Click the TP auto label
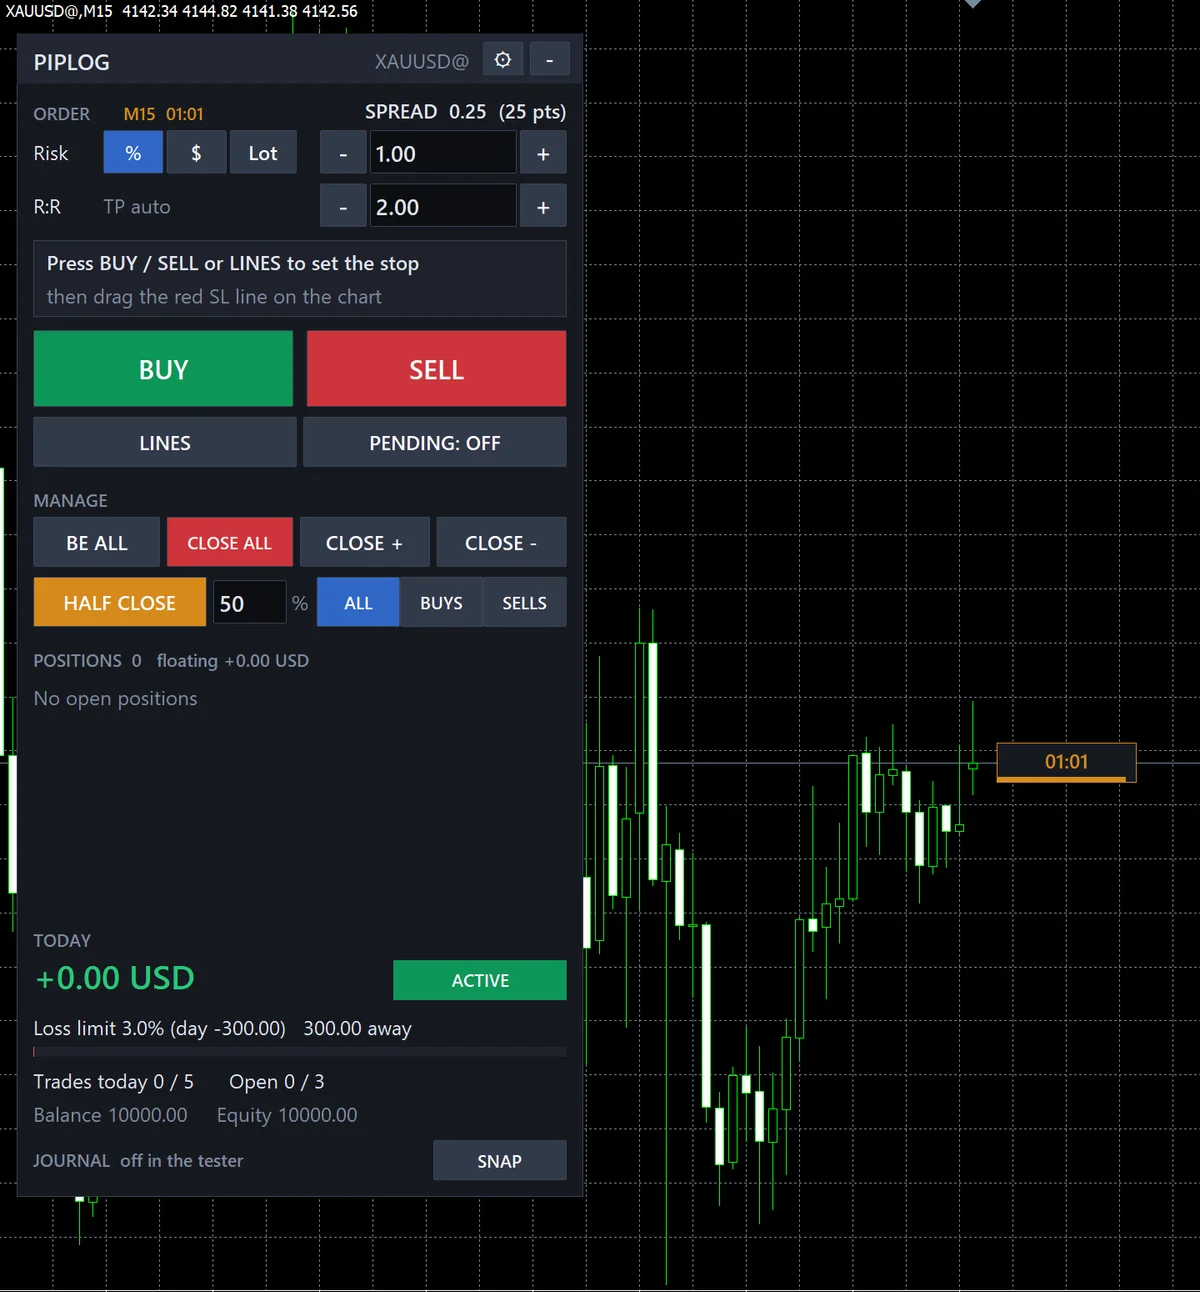 tap(137, 207)
